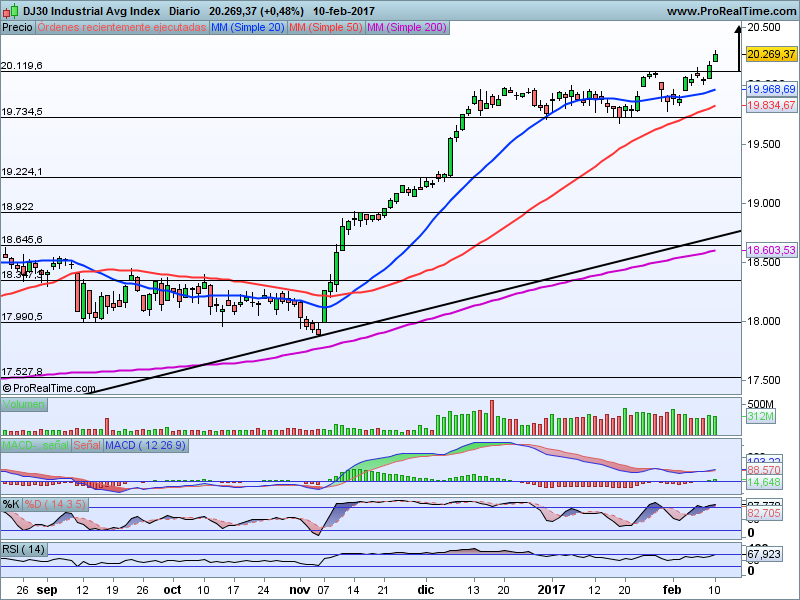Click the MACD-. señal label
Image resolution: width=800 pixels, height=600 pixels.
pos(35,445)
